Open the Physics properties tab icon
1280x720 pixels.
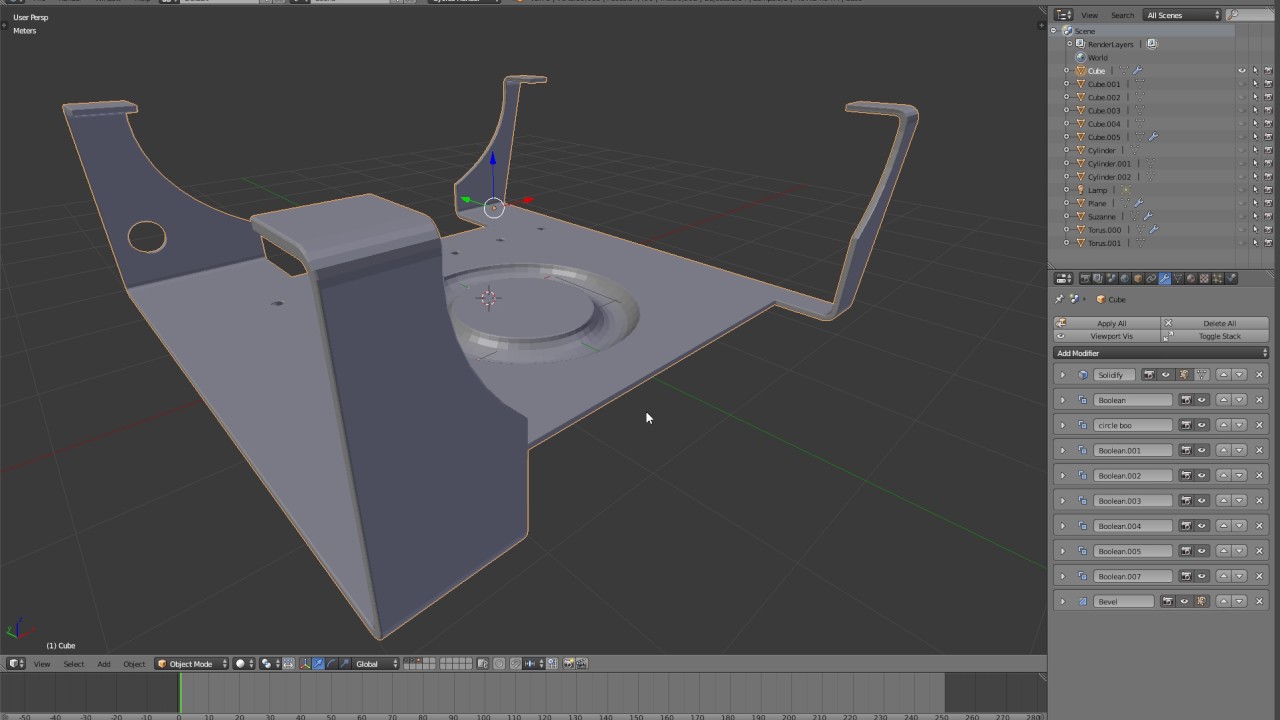[1231, 279]
